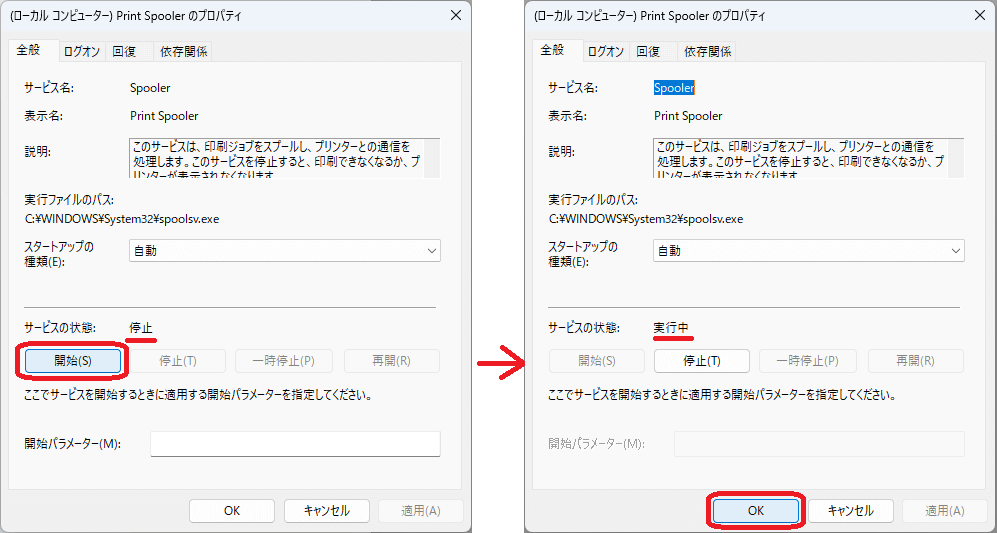Select 依存関係 tab in left dialog
997x533 pixels.
(x=185, y=51)
